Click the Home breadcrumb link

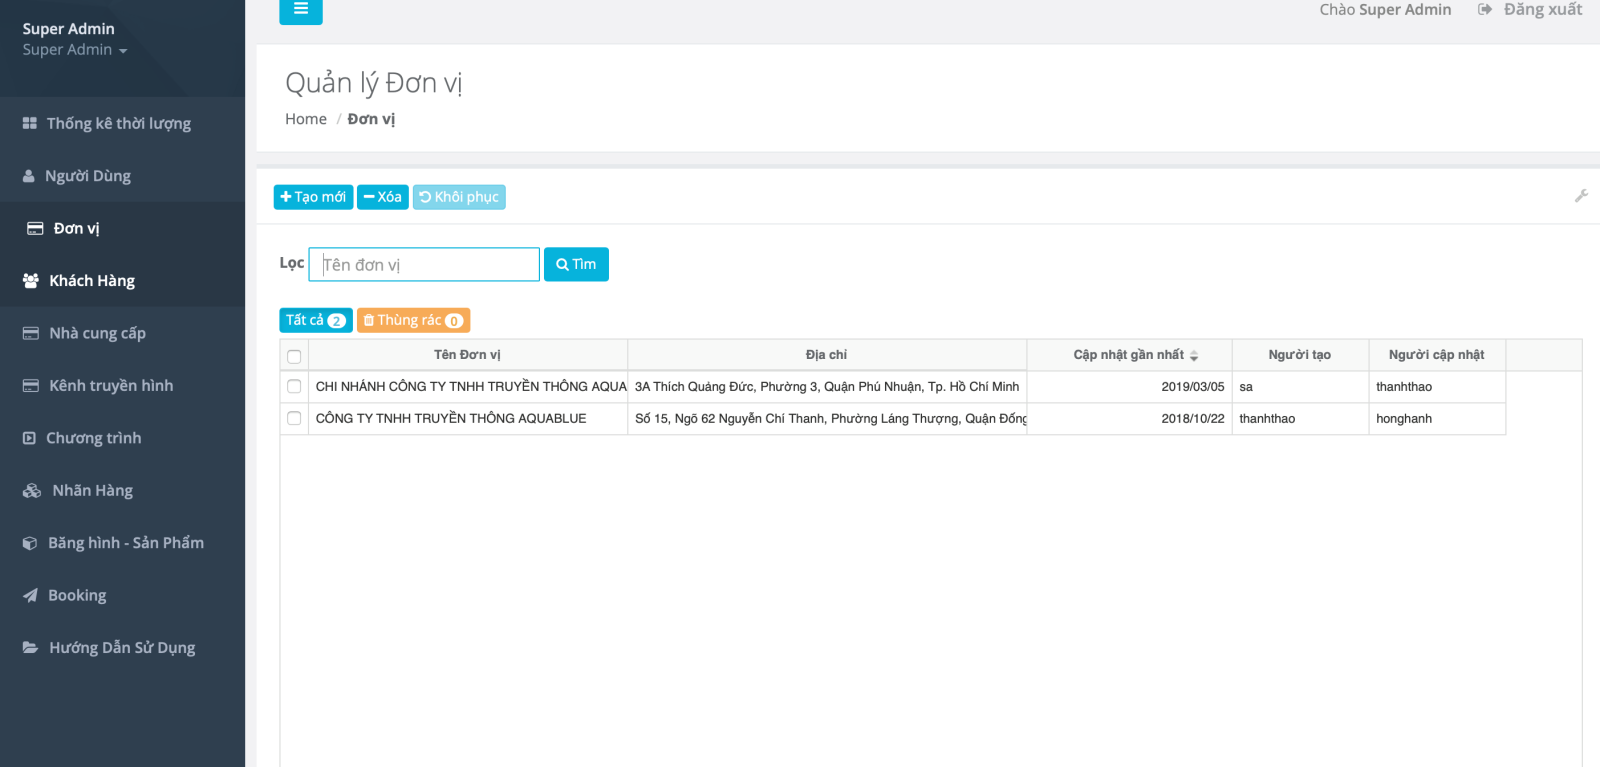tap(305, 119)
